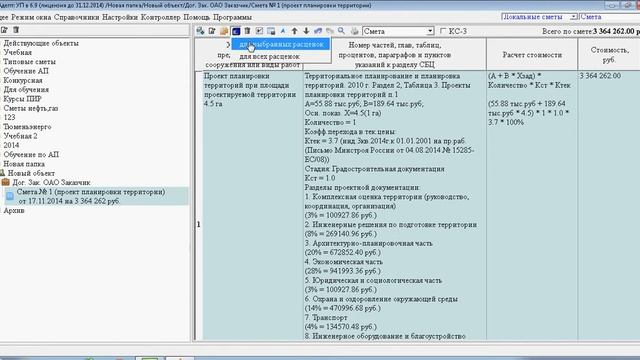
Task: Select Сметы нефть,газ folder
Action: [31, 108]
